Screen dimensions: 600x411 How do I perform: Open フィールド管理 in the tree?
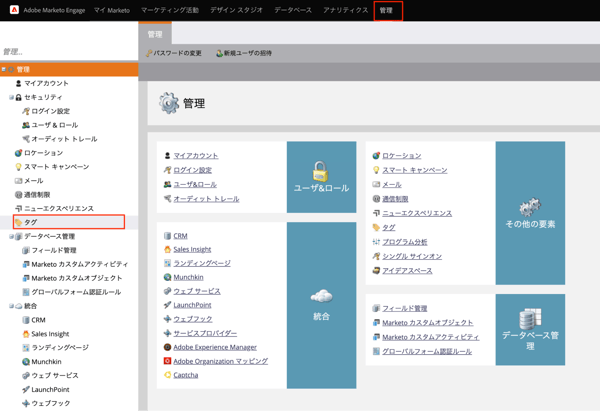[54, 250]
